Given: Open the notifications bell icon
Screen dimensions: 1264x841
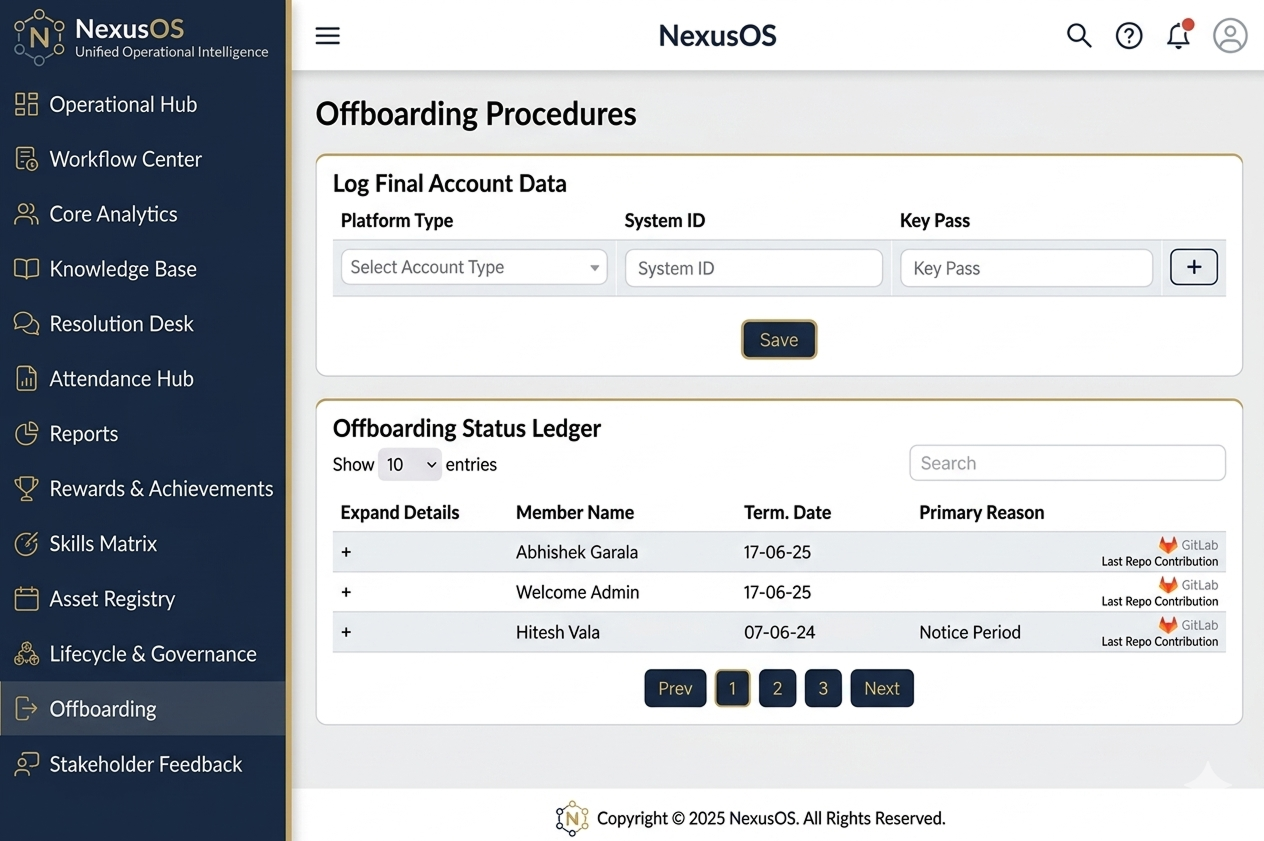Looking at the screenshot, I should (1179, 36).
